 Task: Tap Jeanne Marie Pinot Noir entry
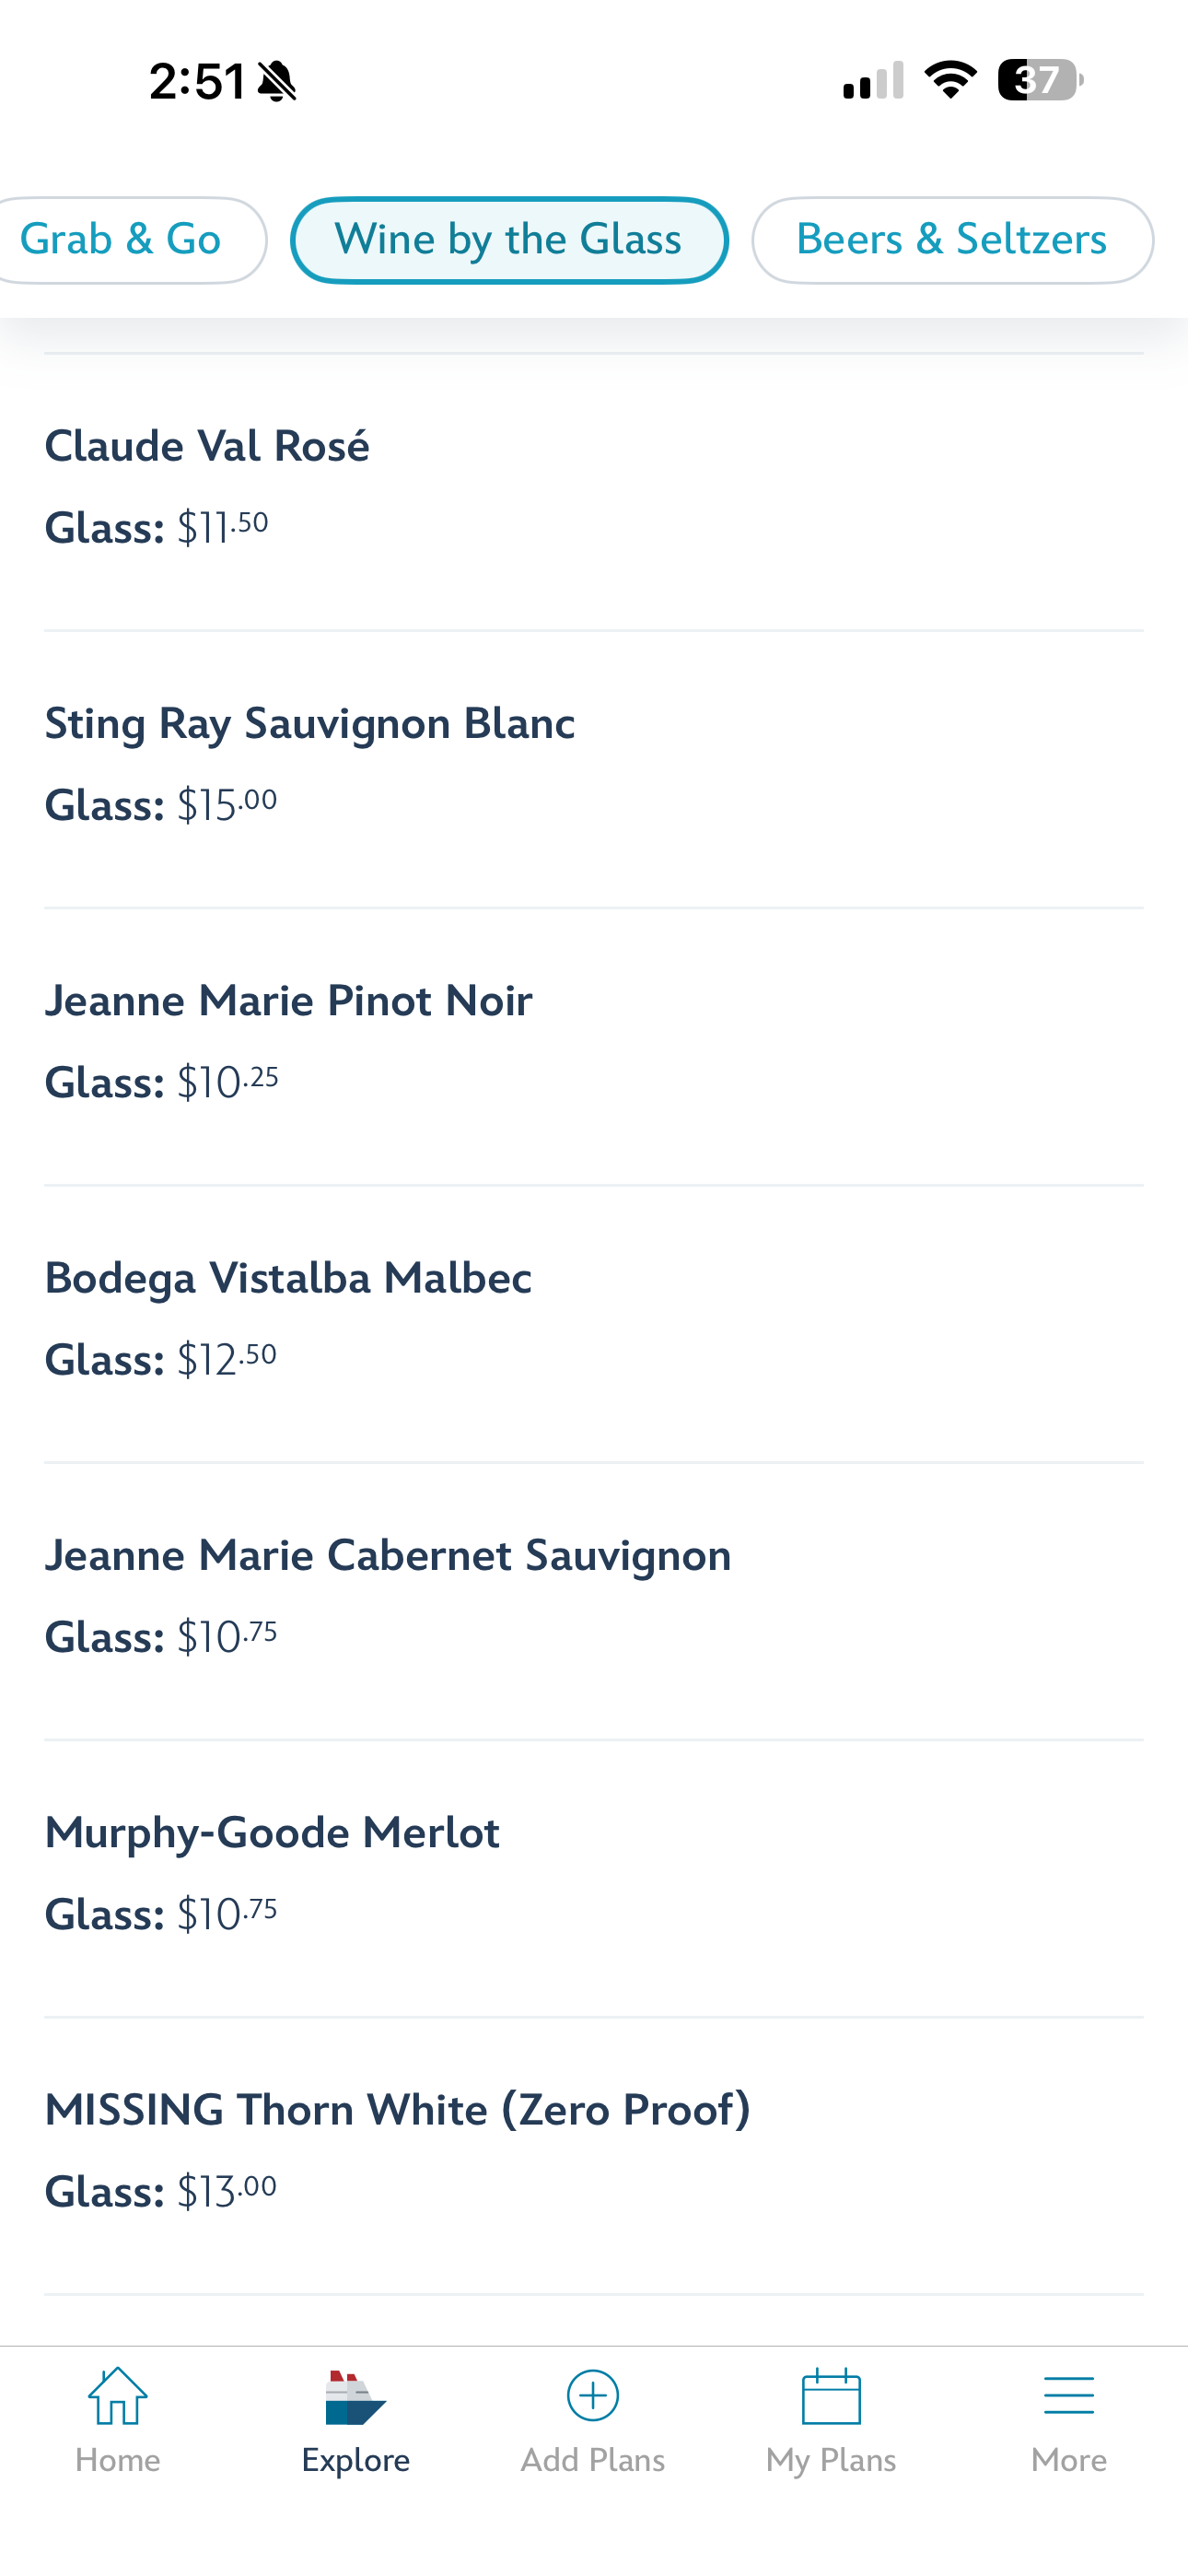pyautogui.click(x=594, y=1046)
